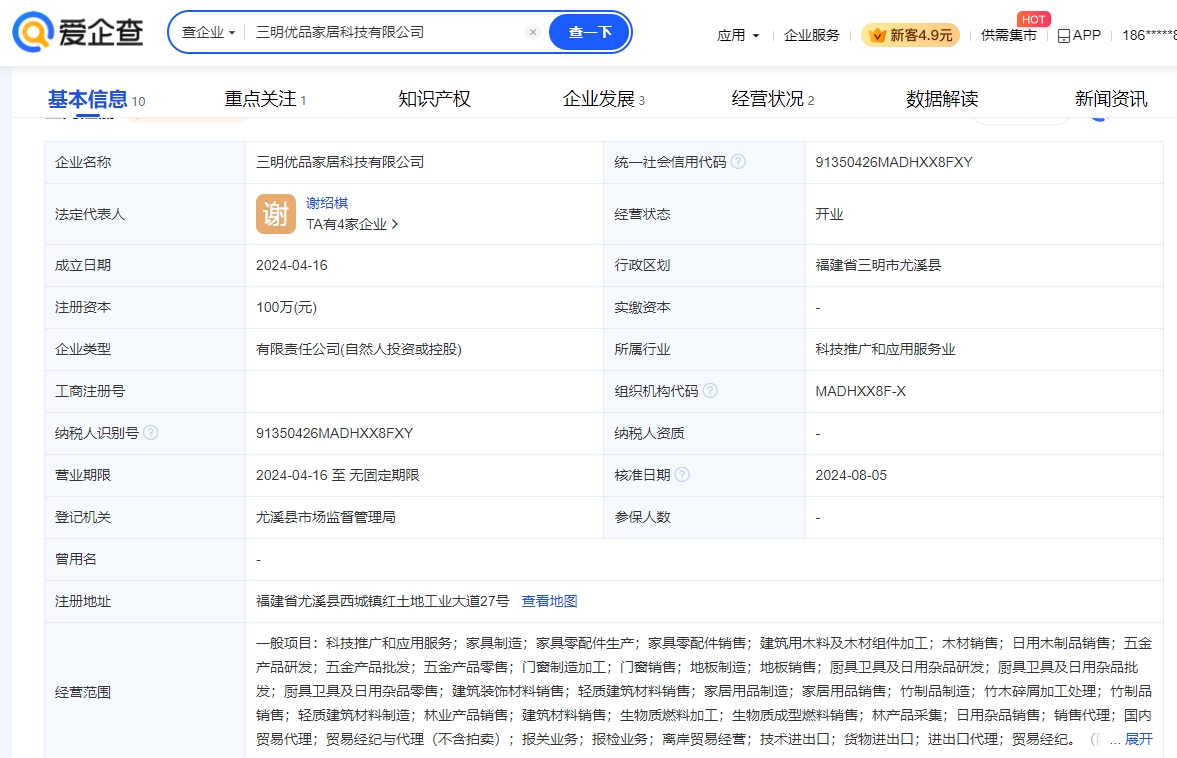Open the 知识产权 tab
This screenshot has width=1177, height=758.
tap(435, 99)
